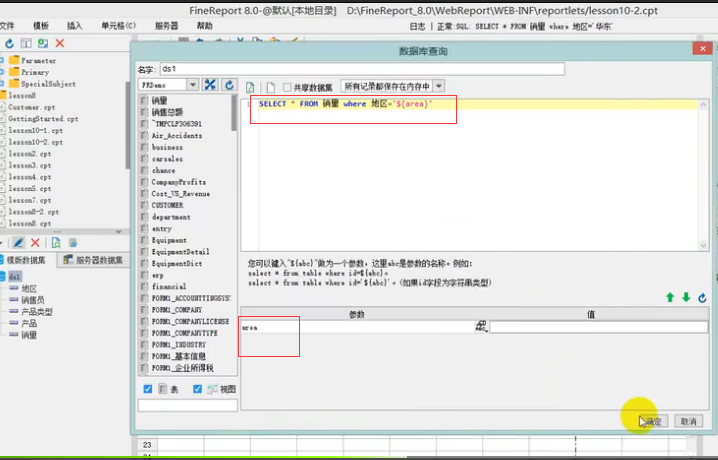Move parameter down with green down arrow
Image resolution: width=718 pixels, height=460 pixels.
pyautogui.click(x=686, y=298)
